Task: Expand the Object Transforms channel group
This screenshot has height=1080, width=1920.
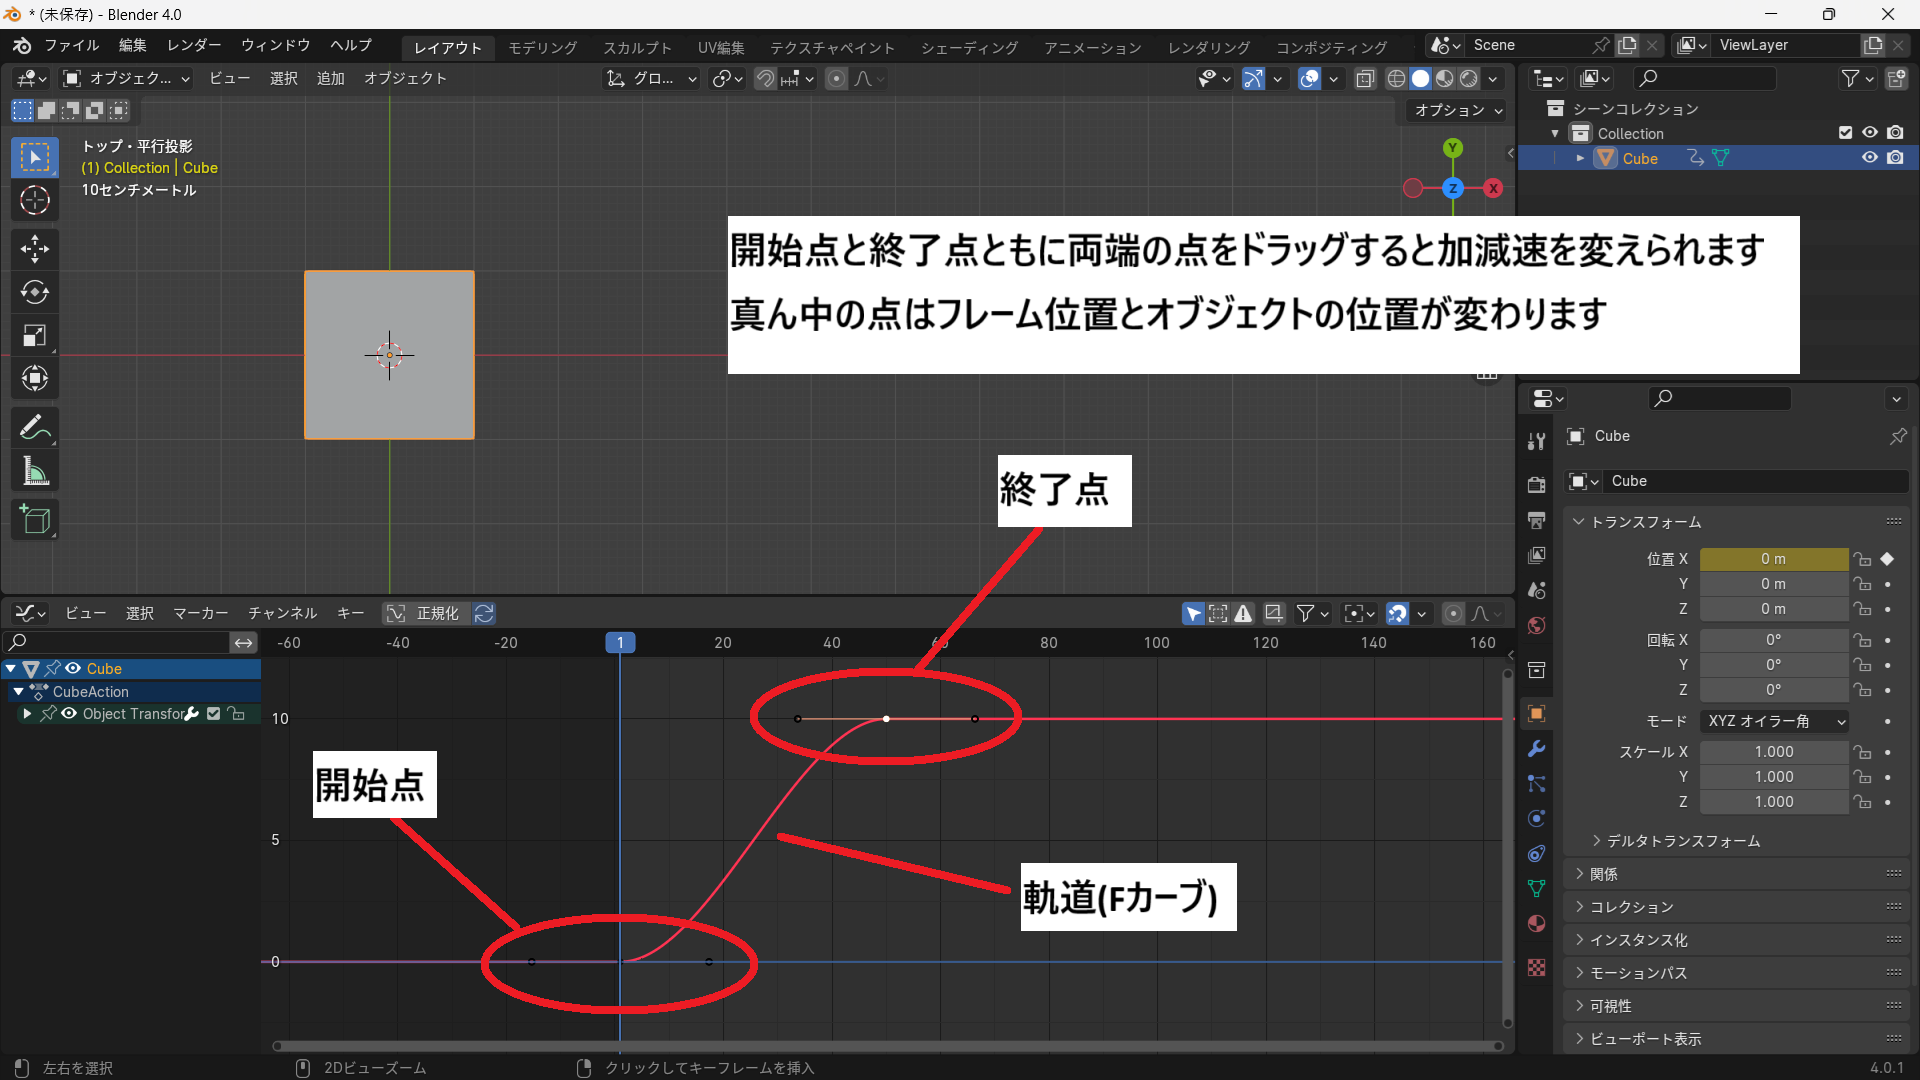Action: [27, 714]
